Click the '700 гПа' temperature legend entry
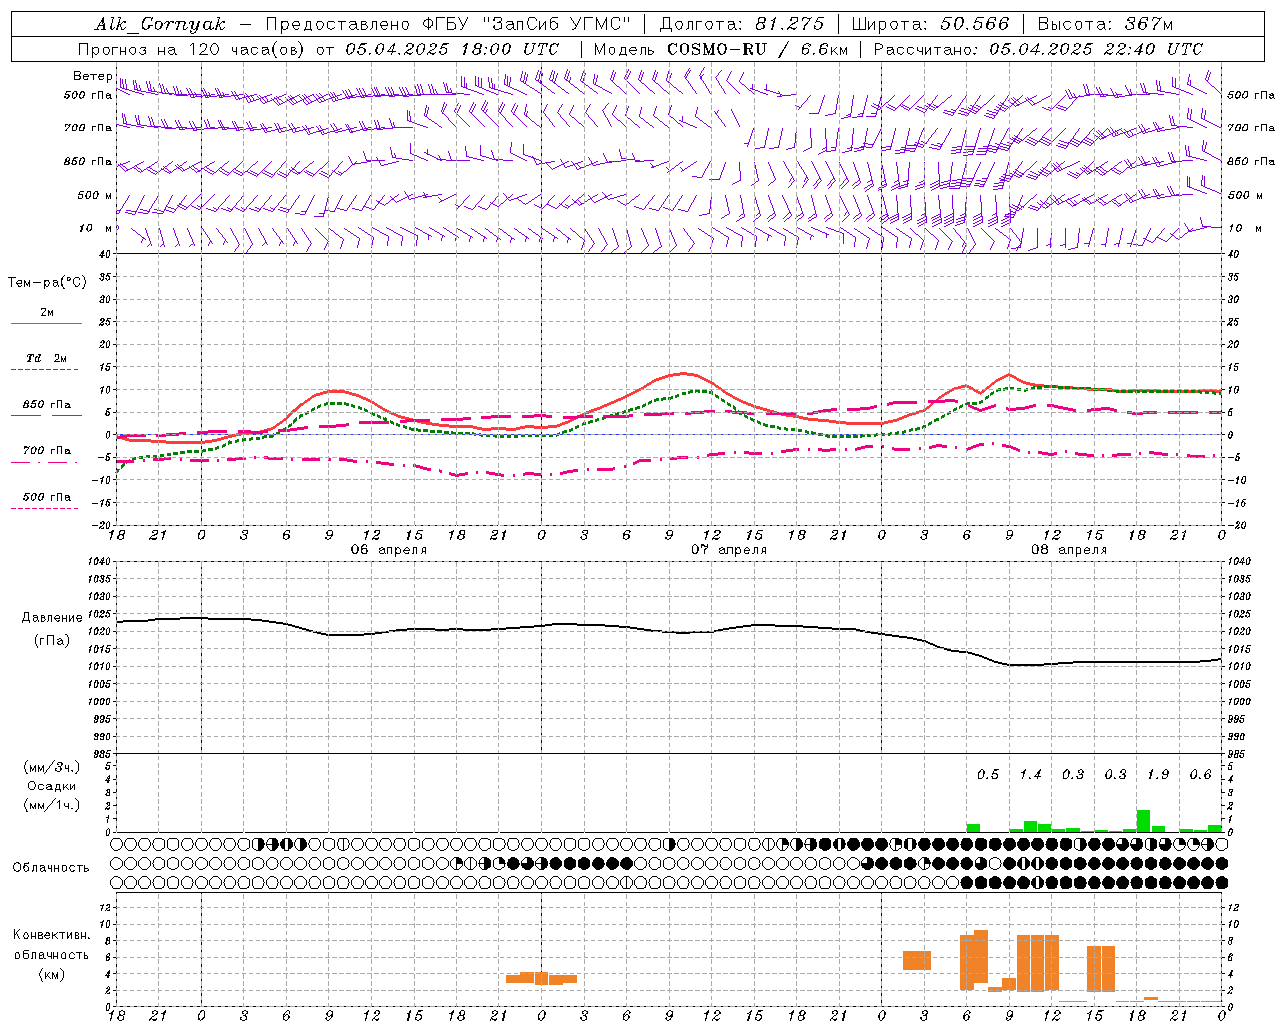 (x=47, y=451)
